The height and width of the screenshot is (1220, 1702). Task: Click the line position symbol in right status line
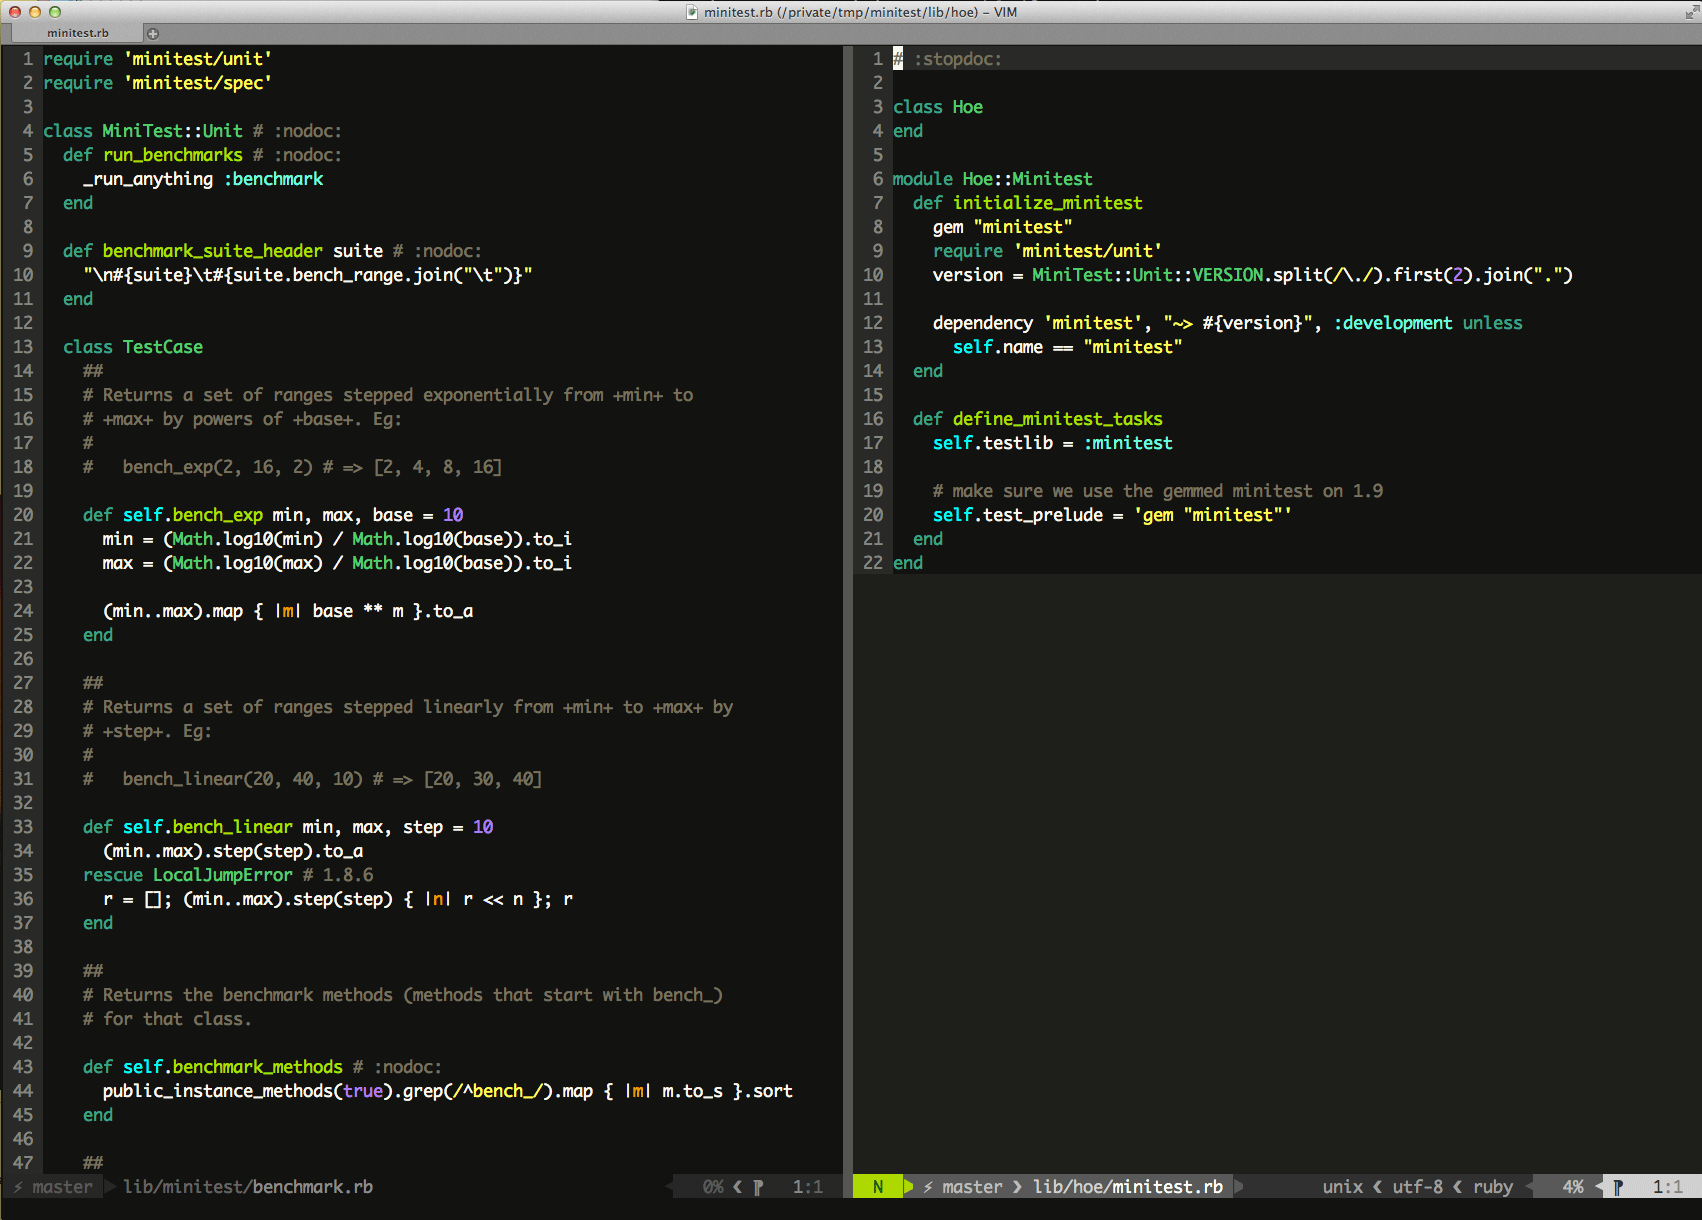pos(1618,1187)
